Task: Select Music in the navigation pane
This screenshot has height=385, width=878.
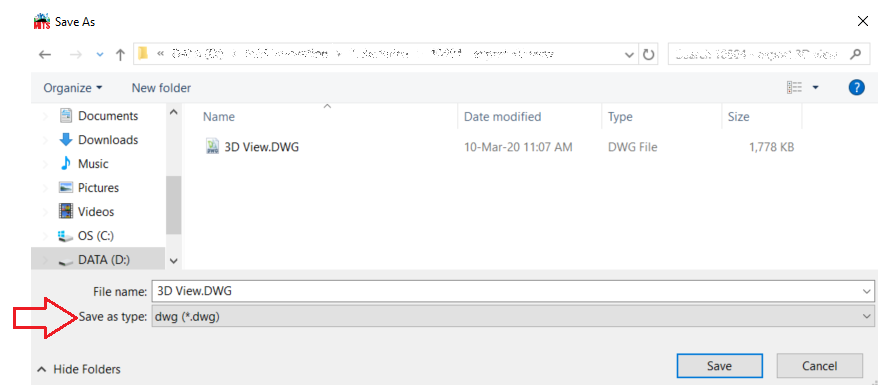Action: [93, 164]
